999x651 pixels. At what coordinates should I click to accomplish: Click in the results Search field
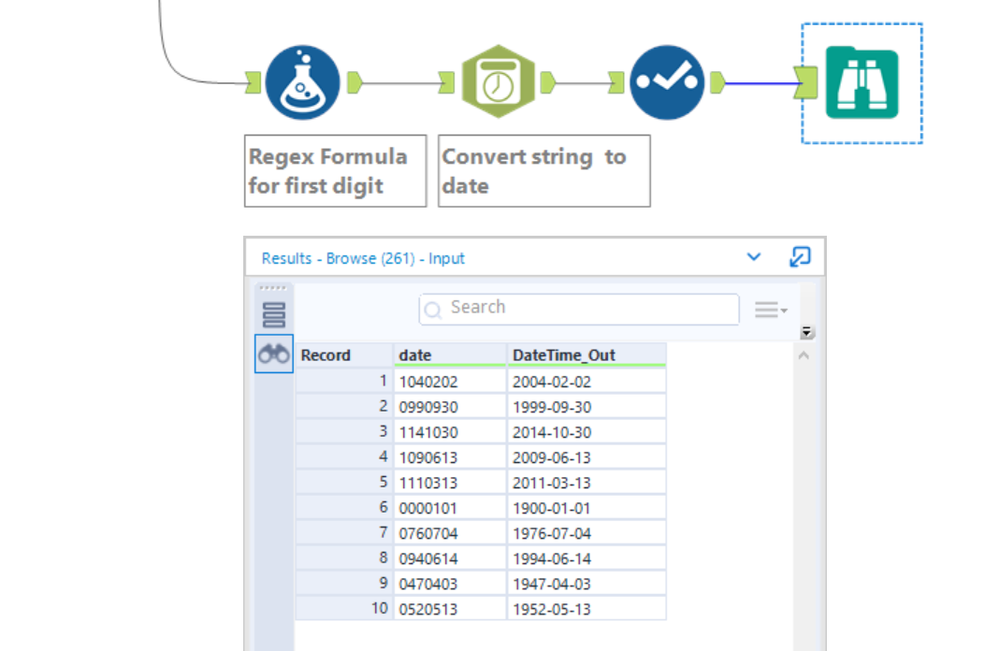point(579,309)
